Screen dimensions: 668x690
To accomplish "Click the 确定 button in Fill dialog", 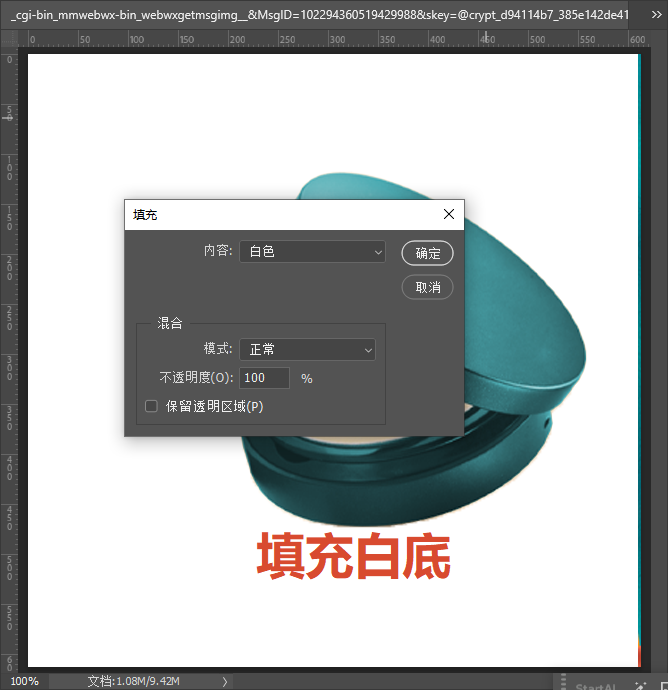I will click(x=427, y=253).
